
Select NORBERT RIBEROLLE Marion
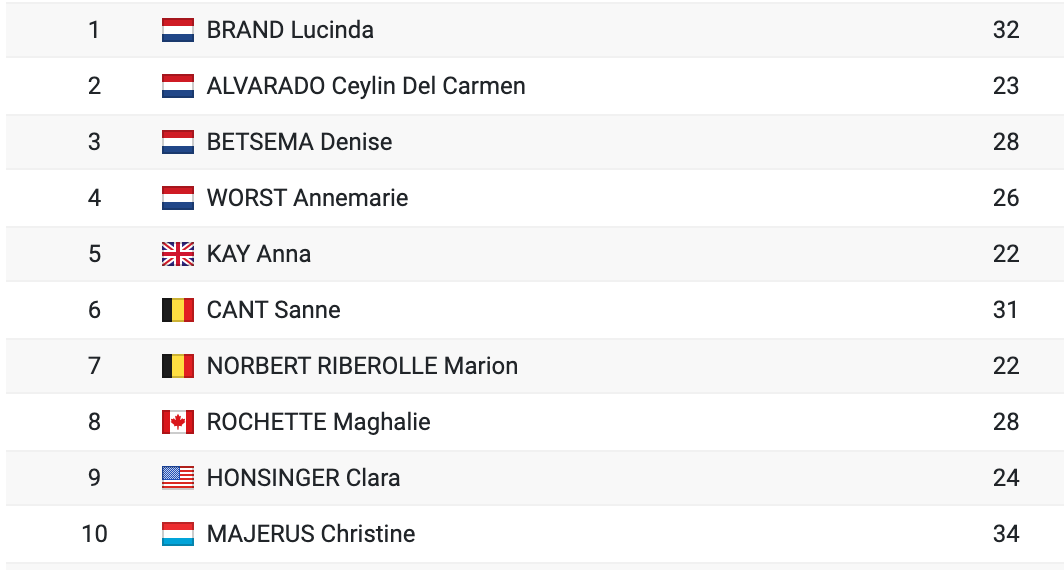[362, 366]
